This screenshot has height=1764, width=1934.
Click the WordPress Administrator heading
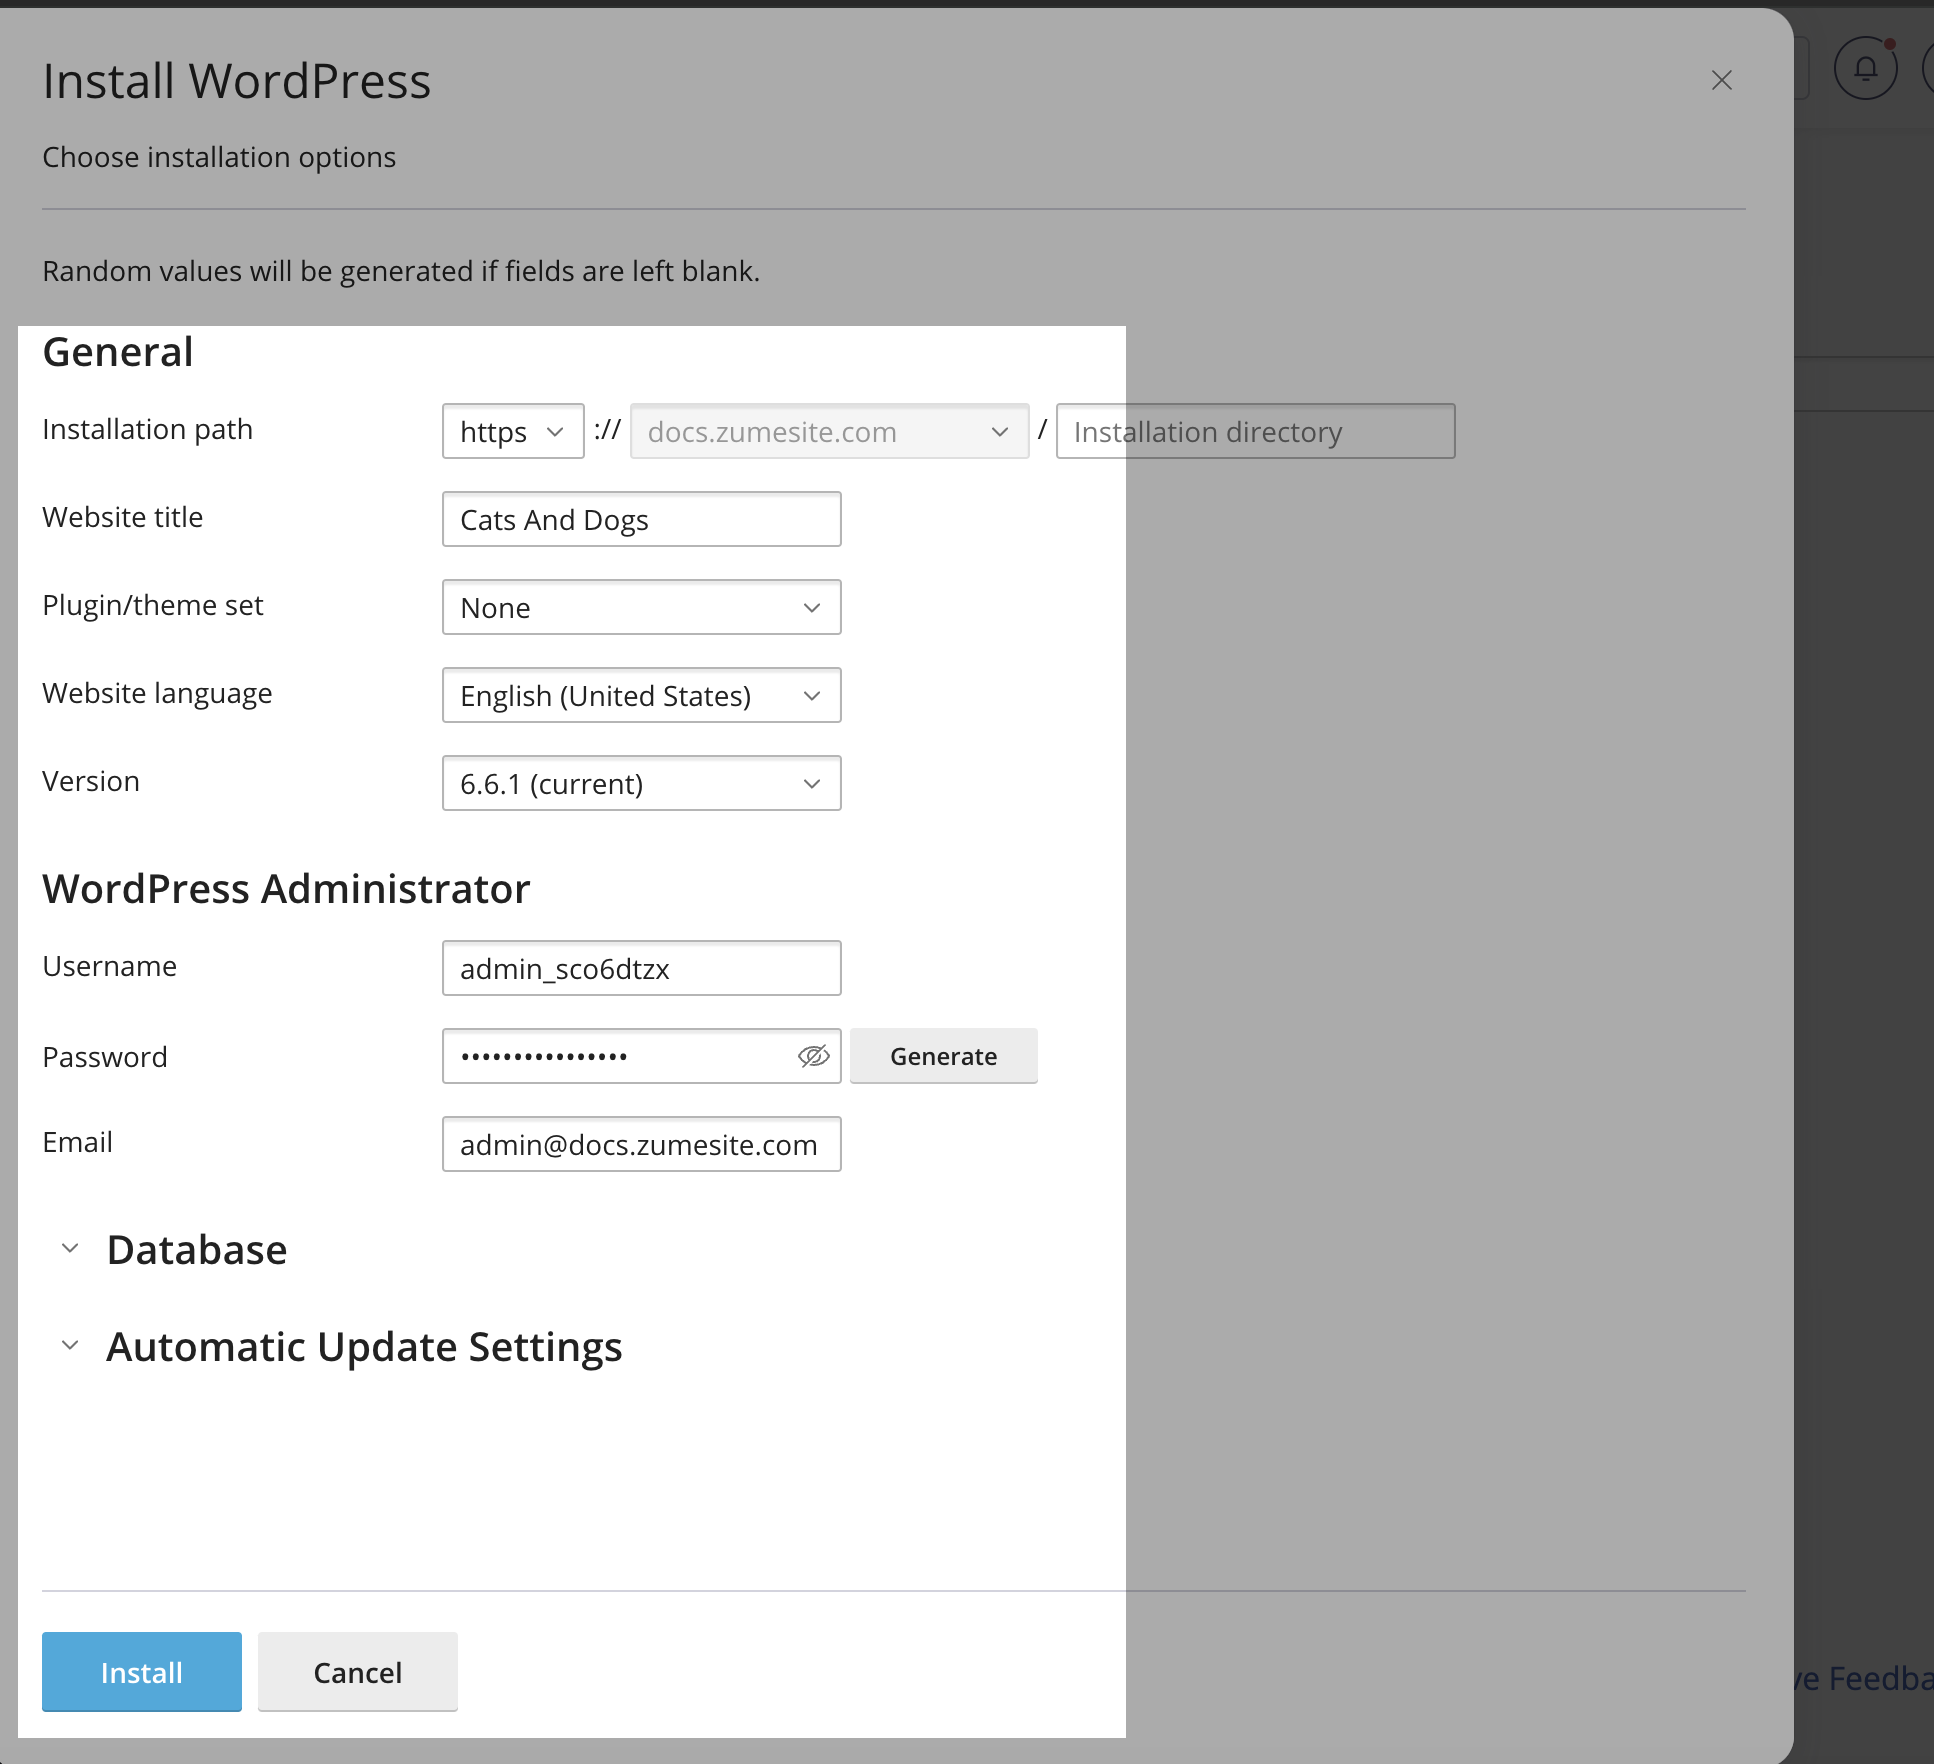pos(286,889)
